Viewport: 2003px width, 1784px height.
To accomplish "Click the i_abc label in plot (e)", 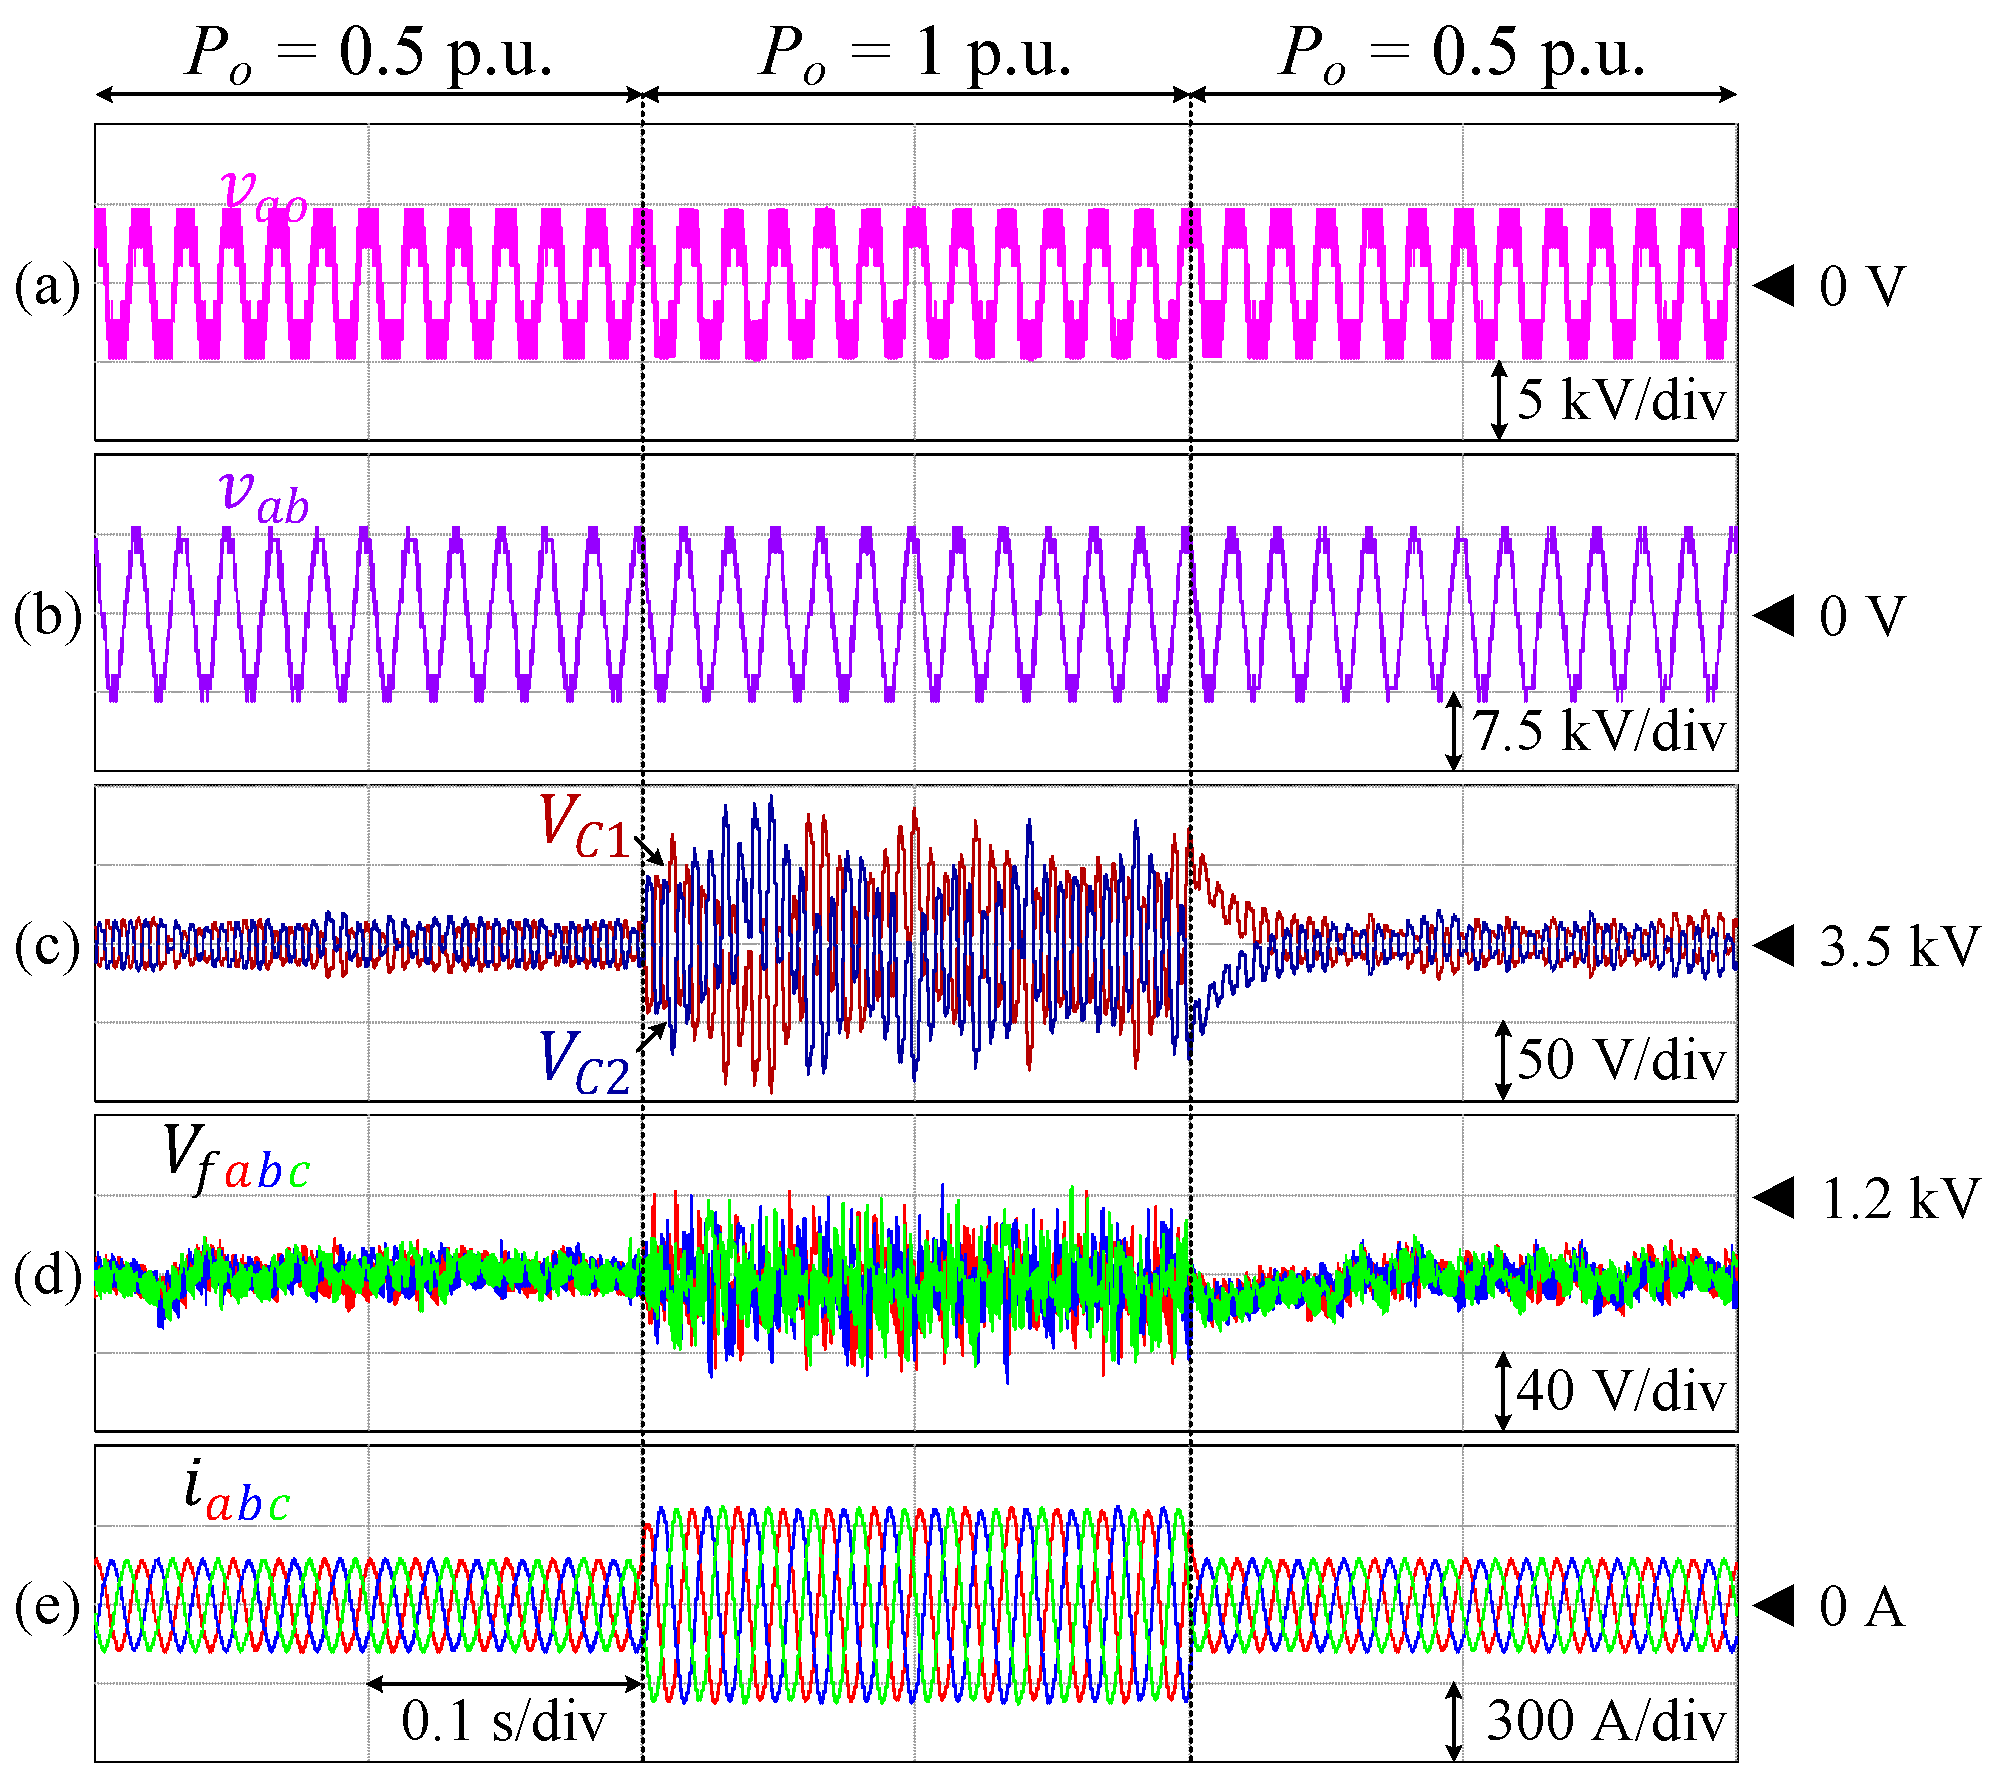I will [x=237, y=1491].
